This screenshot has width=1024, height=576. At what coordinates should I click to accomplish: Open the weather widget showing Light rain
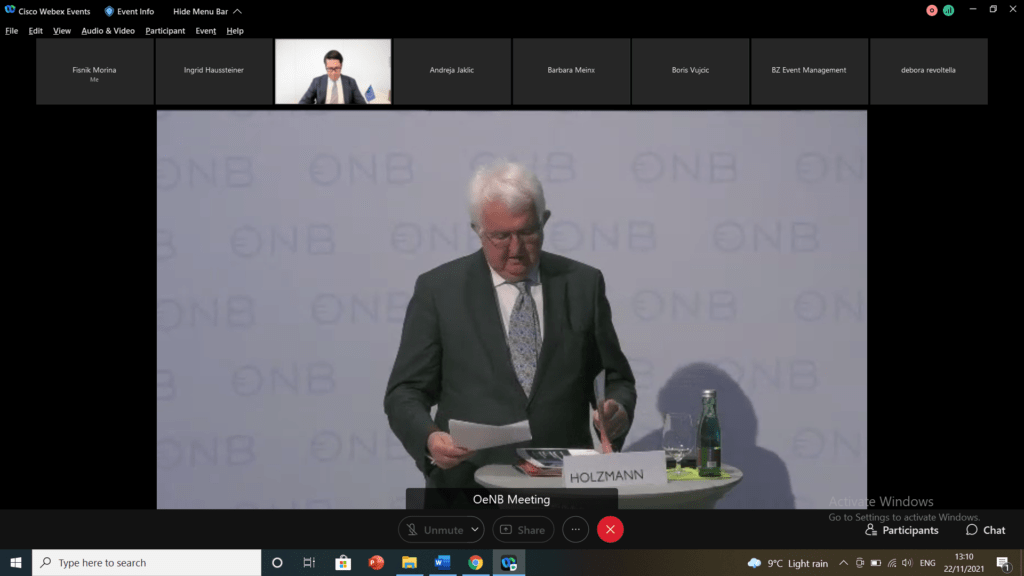click(788, 563)
